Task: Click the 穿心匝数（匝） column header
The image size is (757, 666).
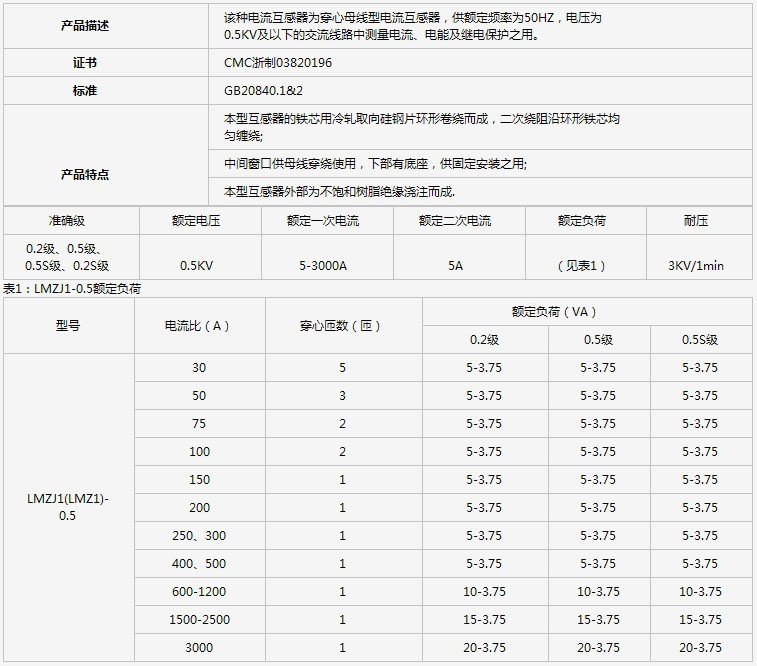Action: [x=342, y=326]
